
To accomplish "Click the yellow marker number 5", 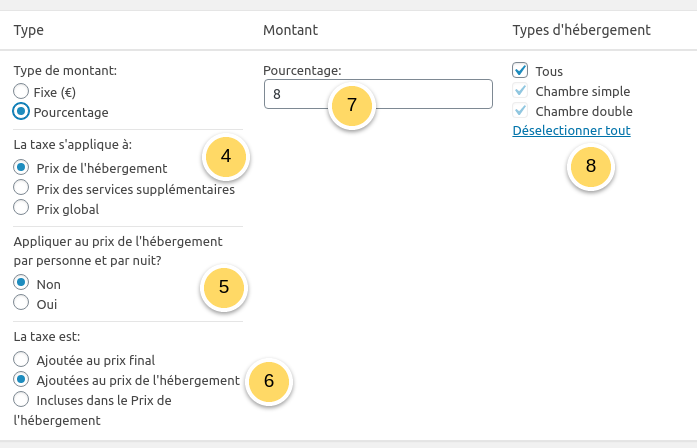I will 224,287.
